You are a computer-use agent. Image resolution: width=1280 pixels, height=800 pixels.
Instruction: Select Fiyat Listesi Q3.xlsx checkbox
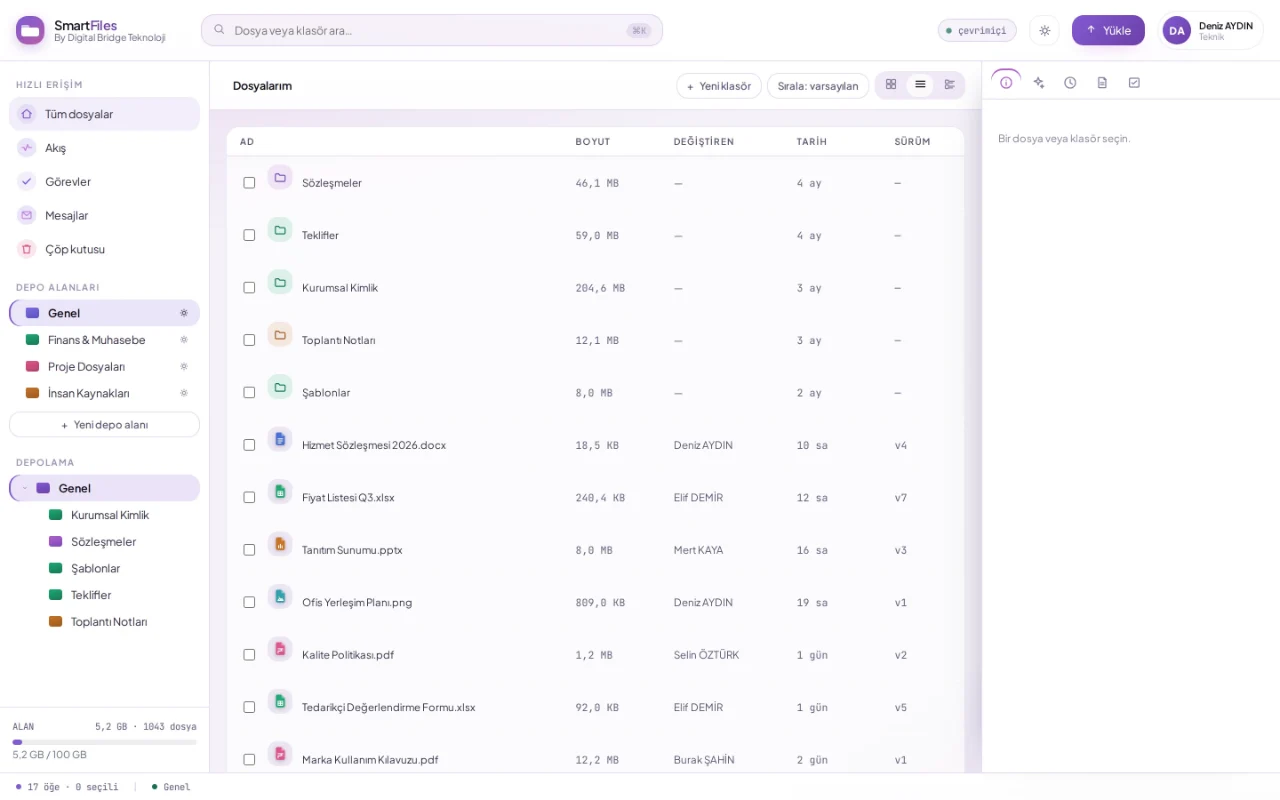(x=249, y=497)
